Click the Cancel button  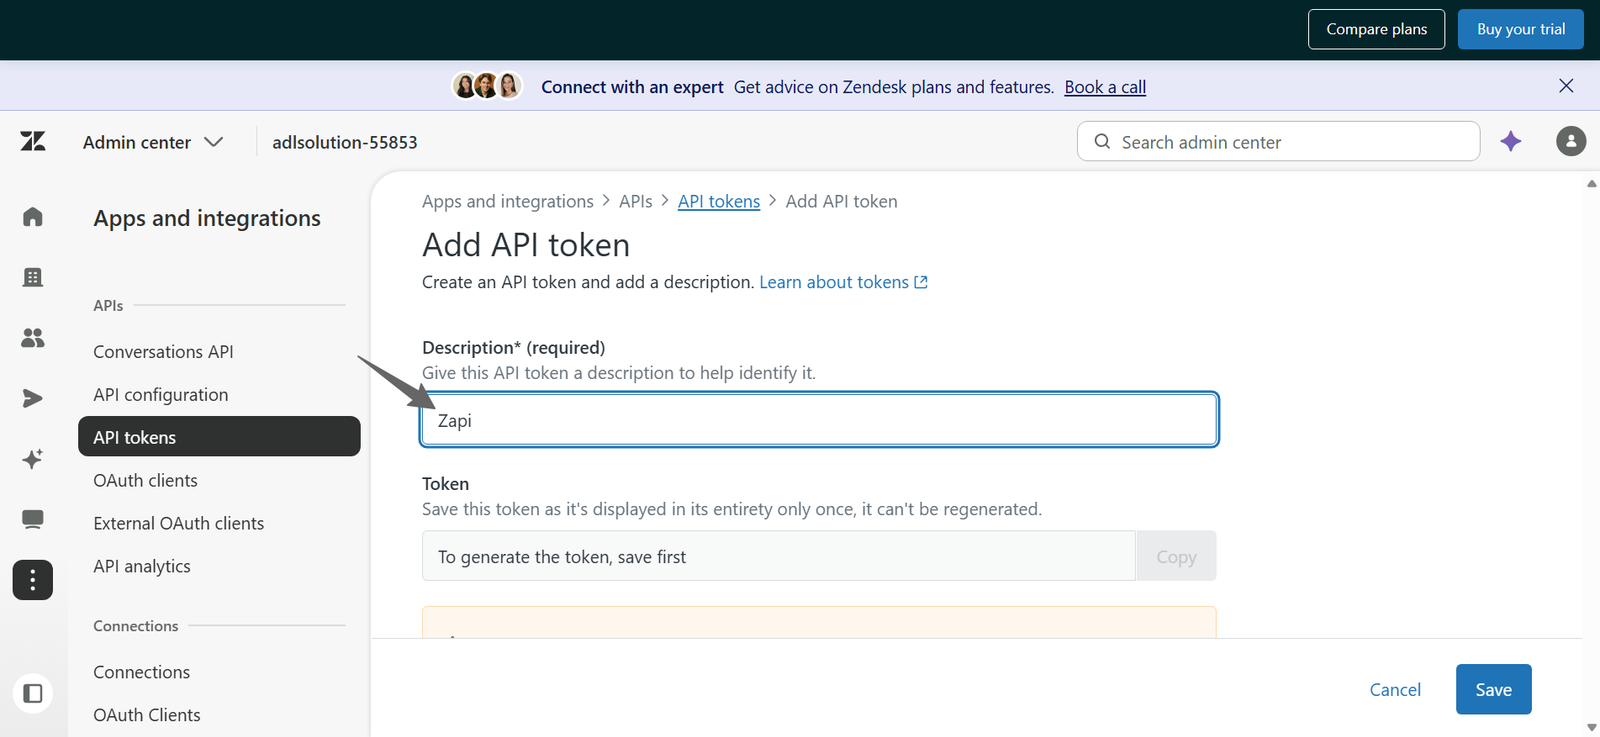[x=1395, y=689]
